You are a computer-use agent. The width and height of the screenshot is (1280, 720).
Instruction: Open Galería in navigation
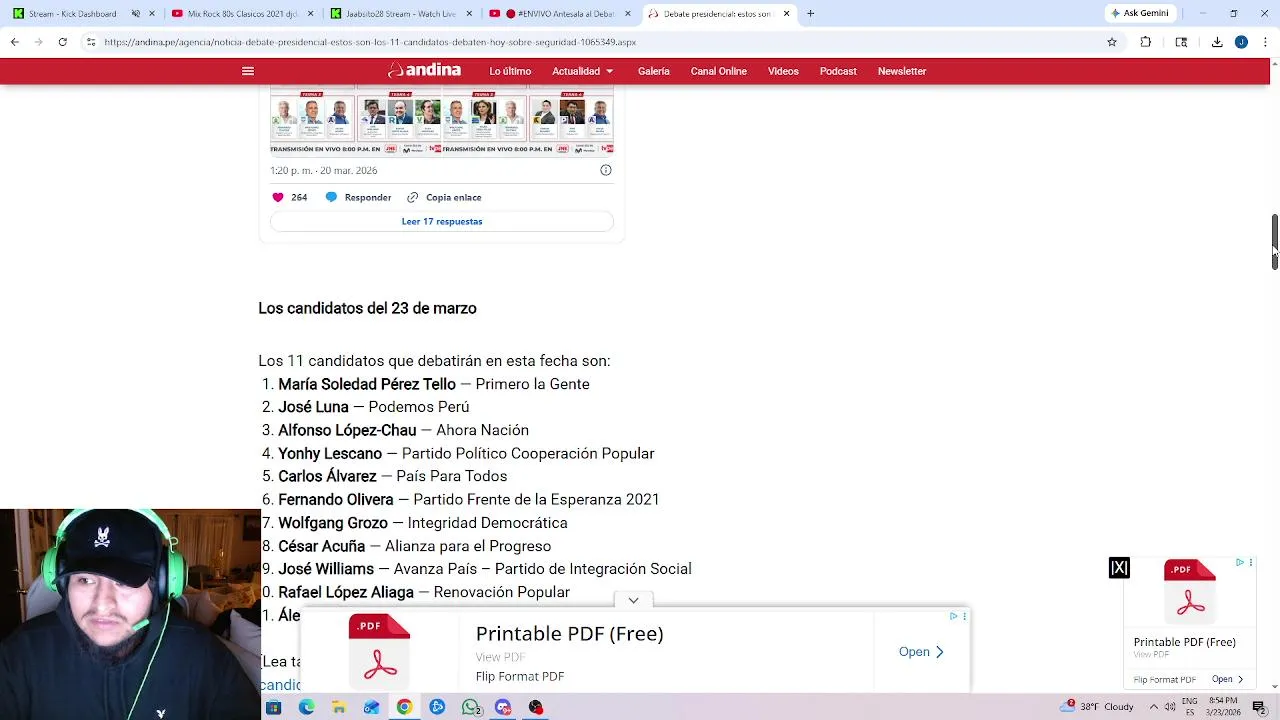tap(654, 71)
